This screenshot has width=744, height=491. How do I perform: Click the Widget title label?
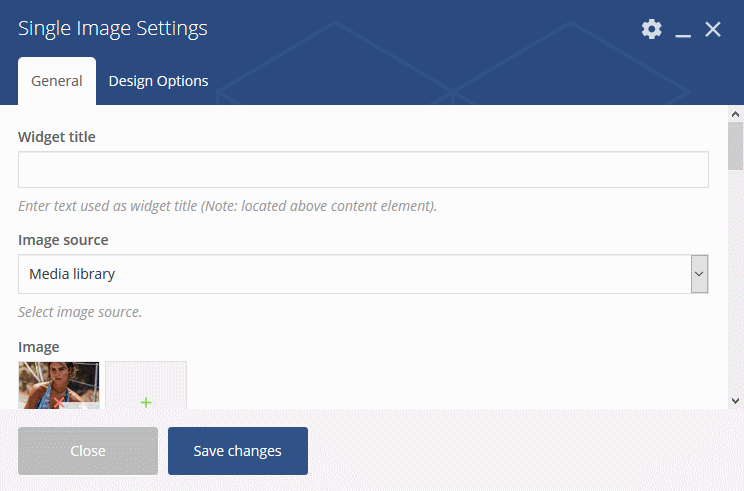tap(57, 137)
